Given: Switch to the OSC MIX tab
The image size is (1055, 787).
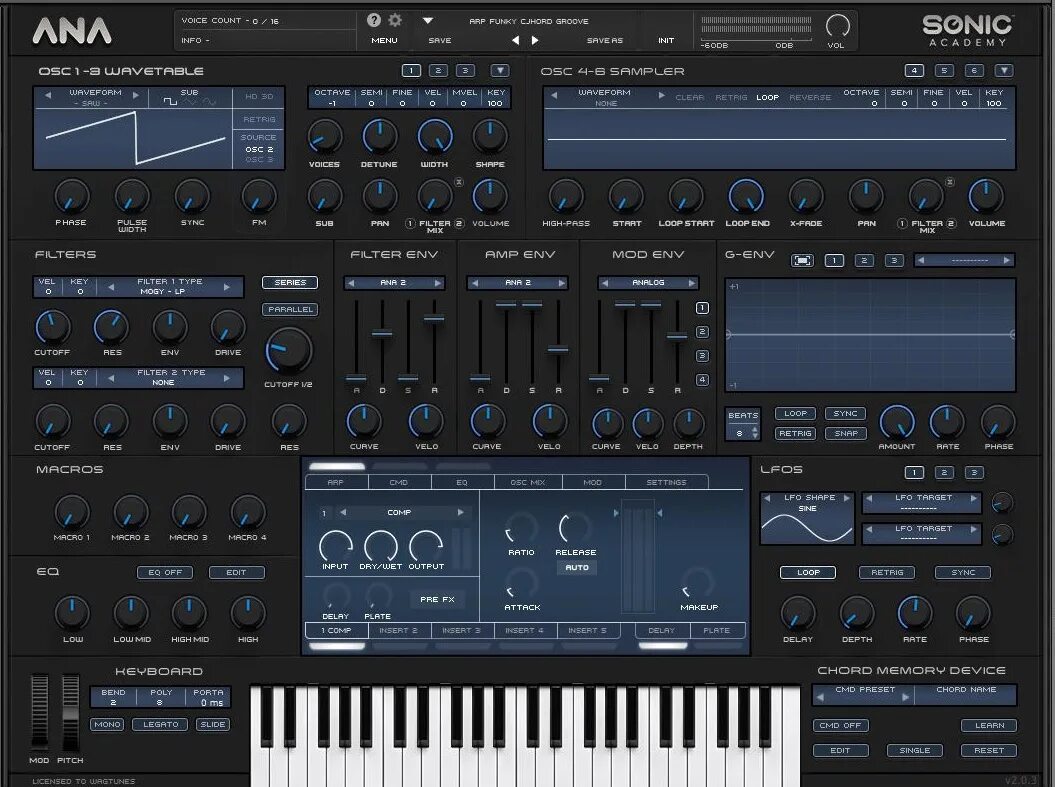Looking at the screenshot, I should [528, 482].
